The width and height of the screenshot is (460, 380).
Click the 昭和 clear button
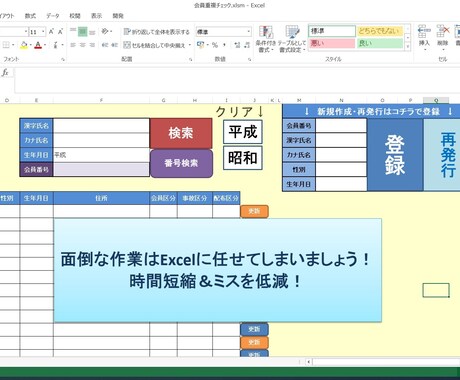coord(243,158)
